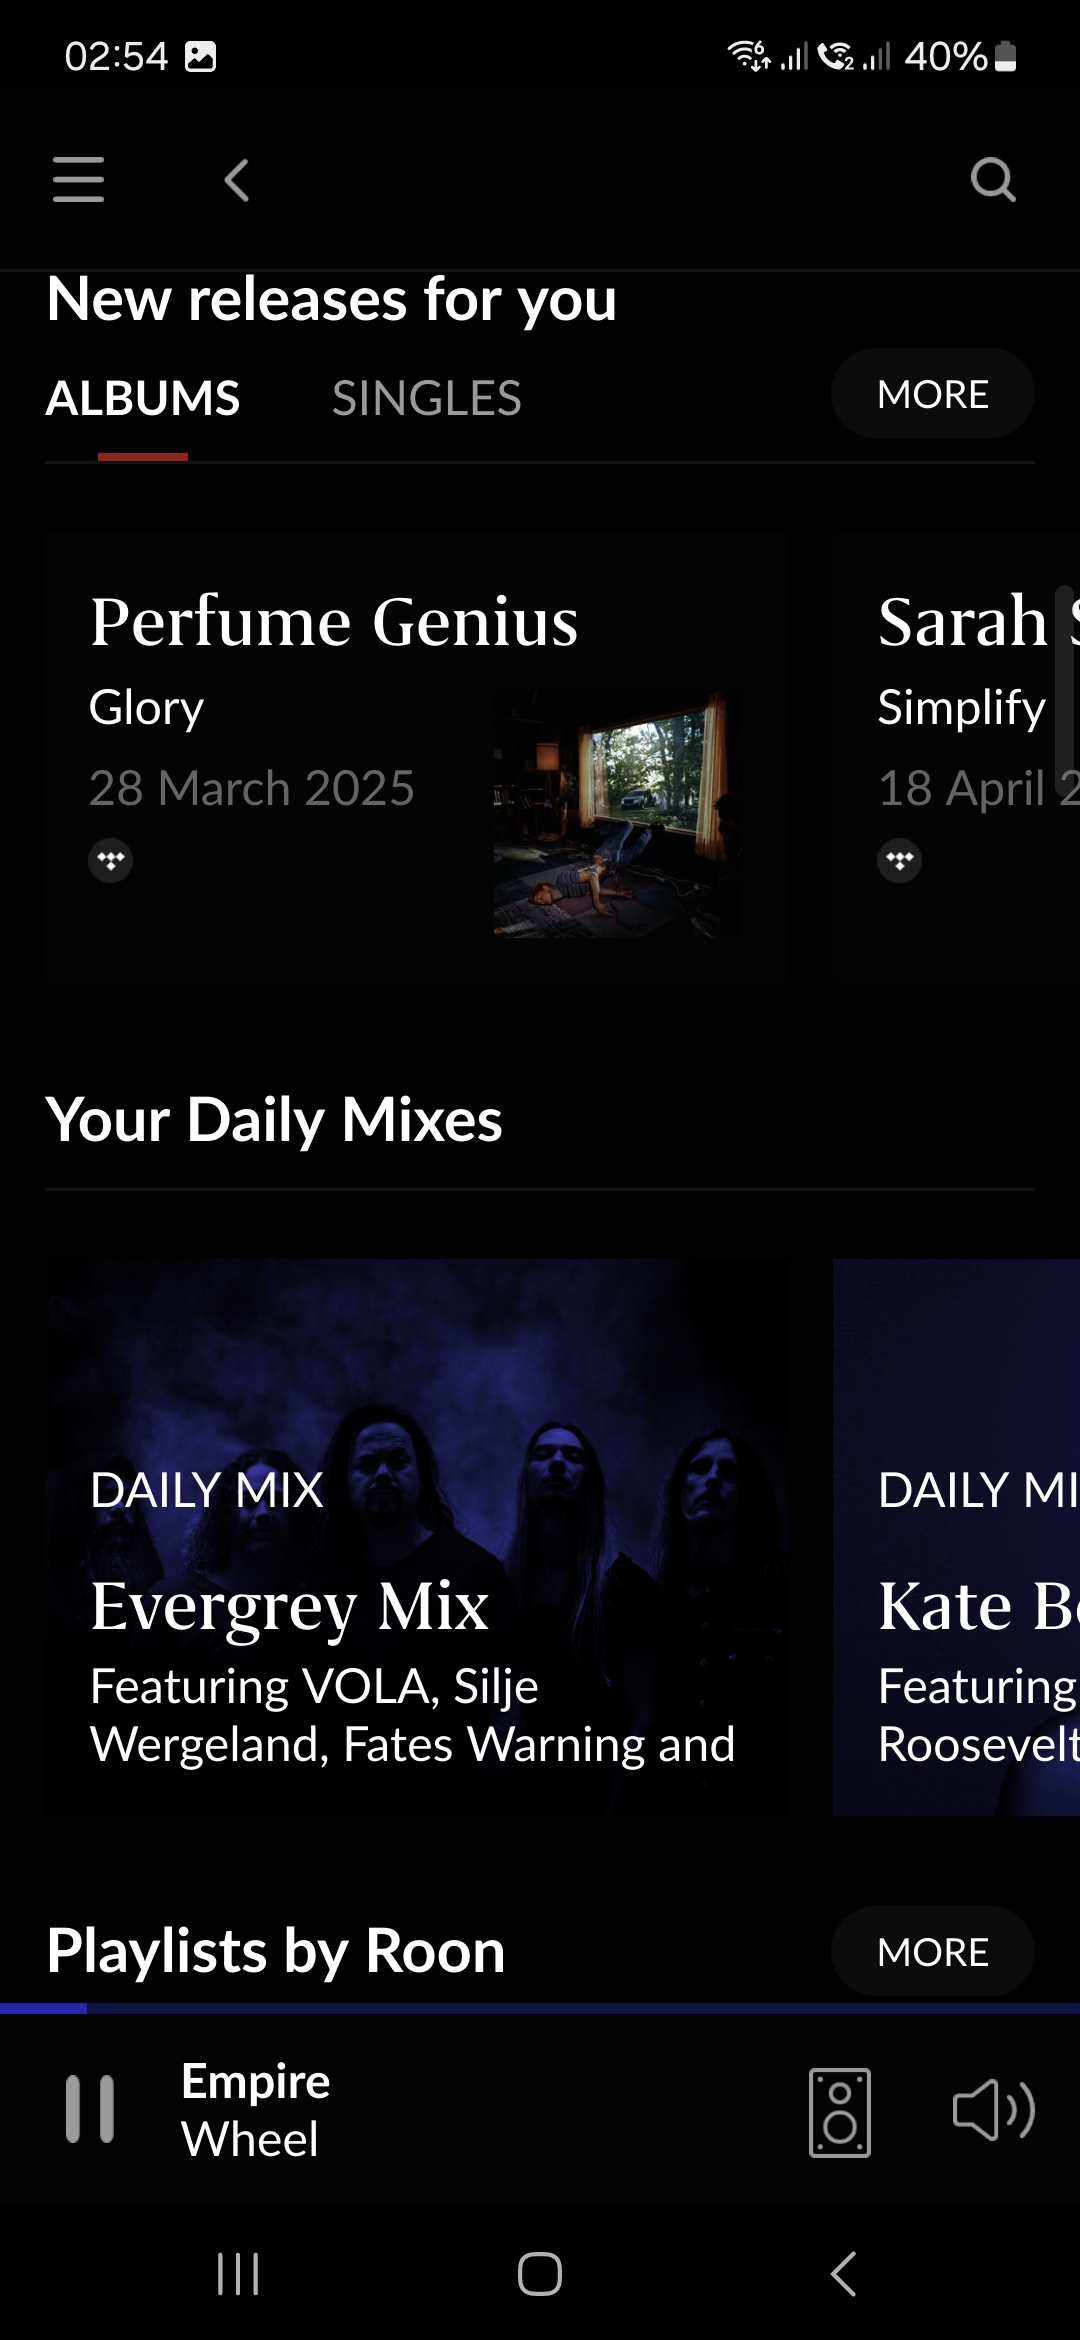Pause playback of Empire Wheel
This screenshot has width=1080, height=2340.
[x=90, y=2109]
